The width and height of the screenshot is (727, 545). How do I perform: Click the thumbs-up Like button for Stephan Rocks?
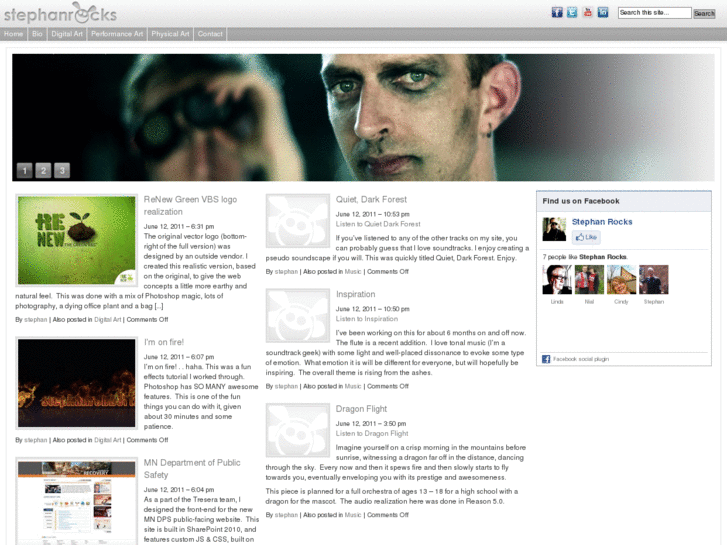pos(586,237)
